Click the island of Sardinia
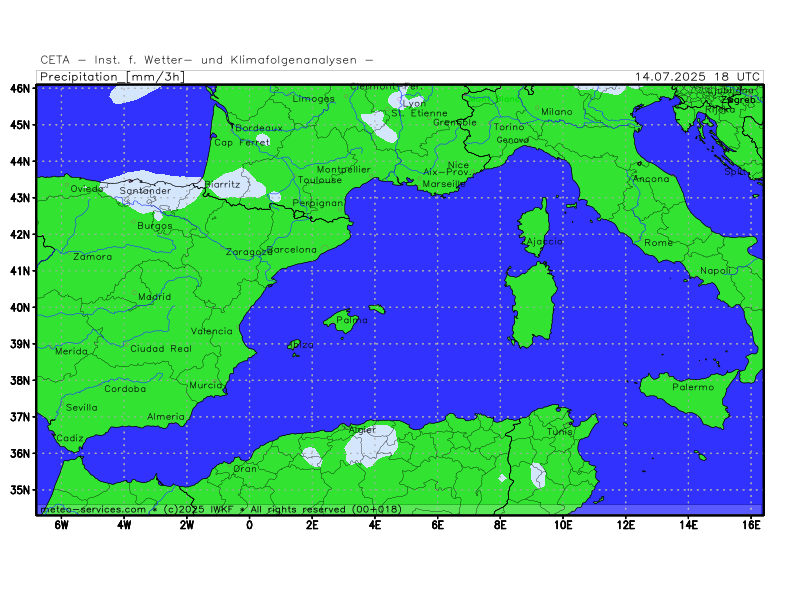The height and width of the screenshot is (600, 800). coord(532,306)
